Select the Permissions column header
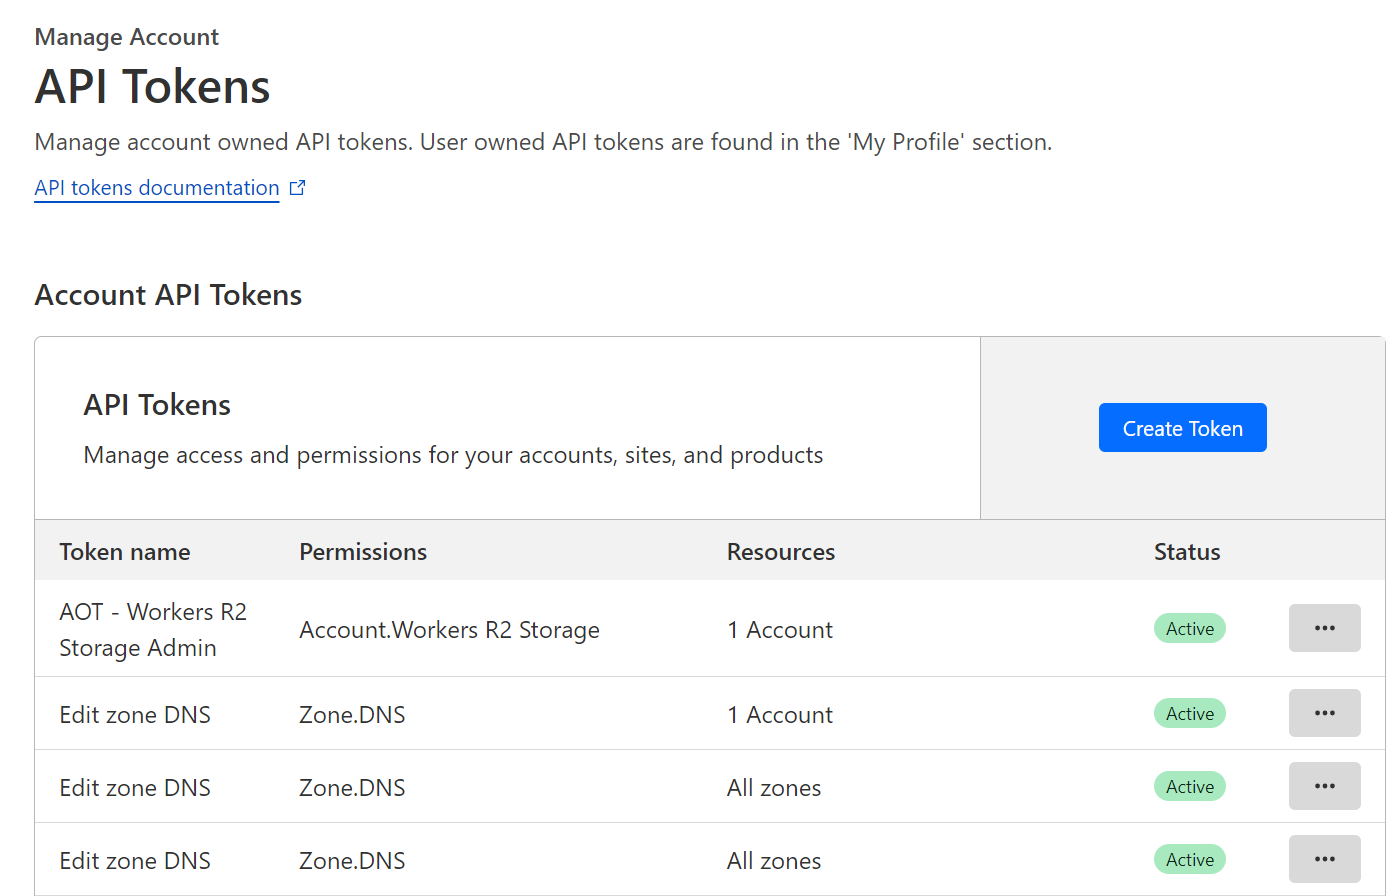This screenshot has height=896, width=1394. pos(363,552)
